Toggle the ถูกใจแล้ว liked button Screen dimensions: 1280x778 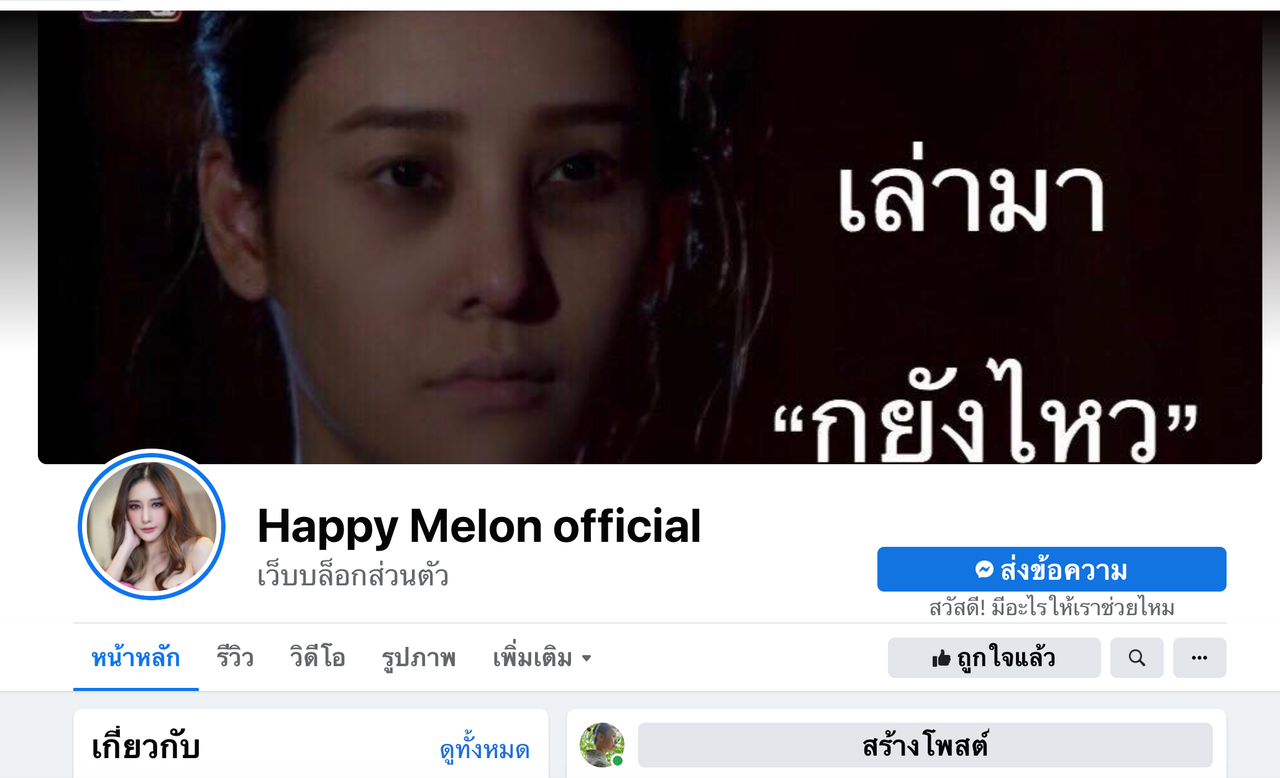[x=994, y=658]
